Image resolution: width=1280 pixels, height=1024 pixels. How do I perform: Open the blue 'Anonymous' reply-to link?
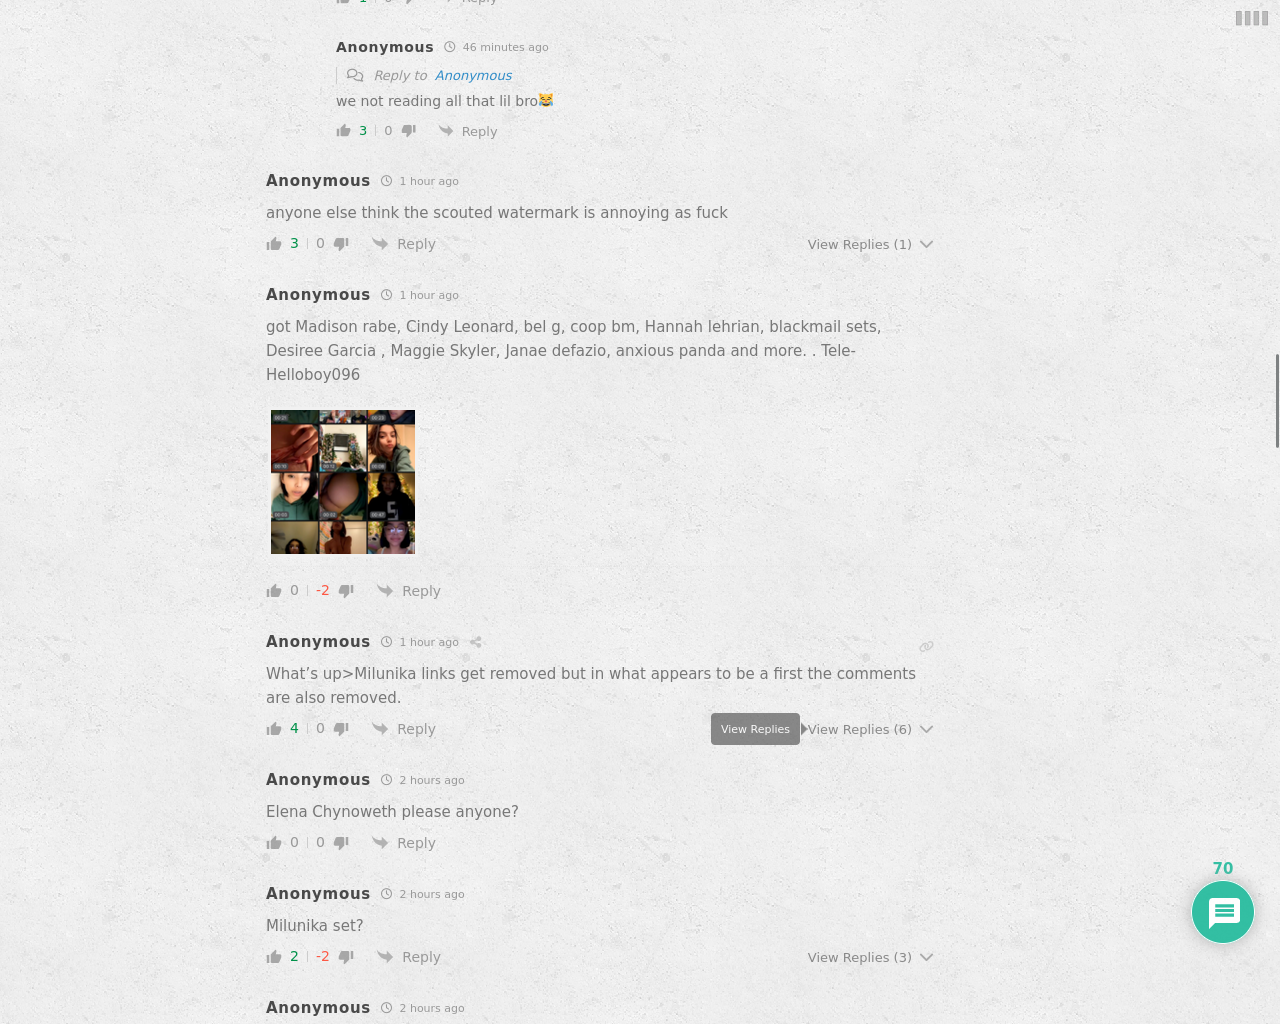[x=473, y=75]
